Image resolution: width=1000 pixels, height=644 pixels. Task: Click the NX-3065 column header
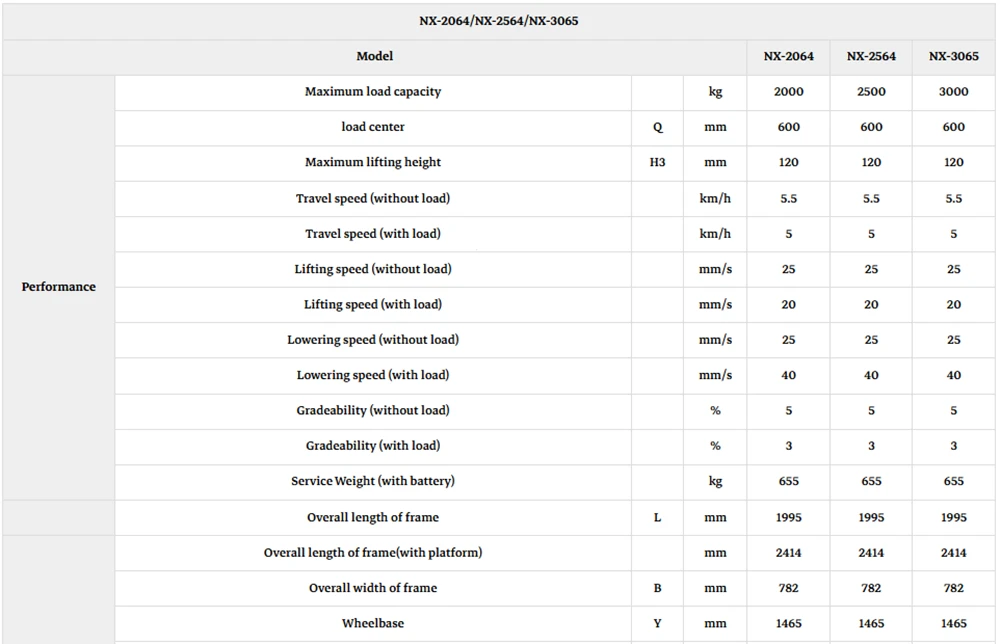953,56
